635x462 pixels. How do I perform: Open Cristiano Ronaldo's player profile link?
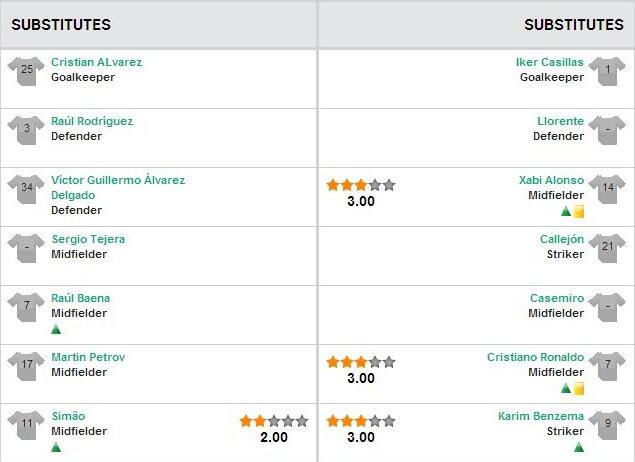click(x=535, y=357)
